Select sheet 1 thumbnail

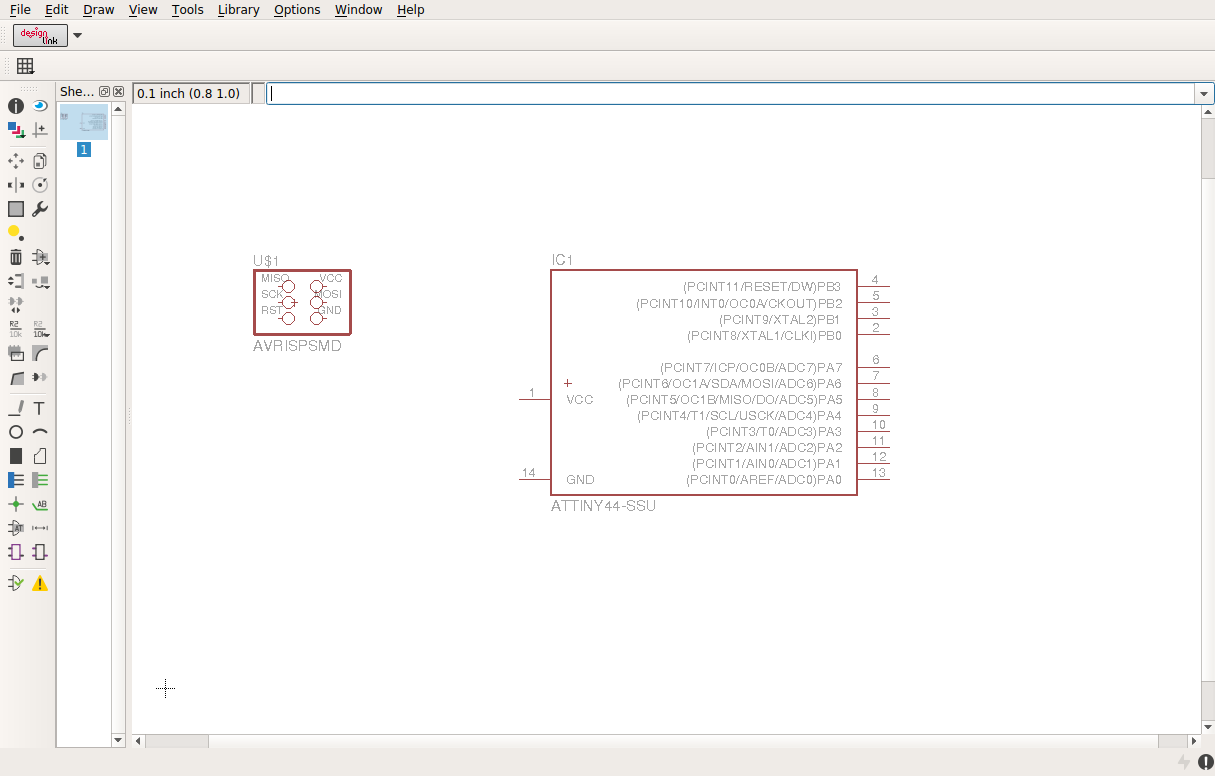pyautogui.click(x=84, y=122)
